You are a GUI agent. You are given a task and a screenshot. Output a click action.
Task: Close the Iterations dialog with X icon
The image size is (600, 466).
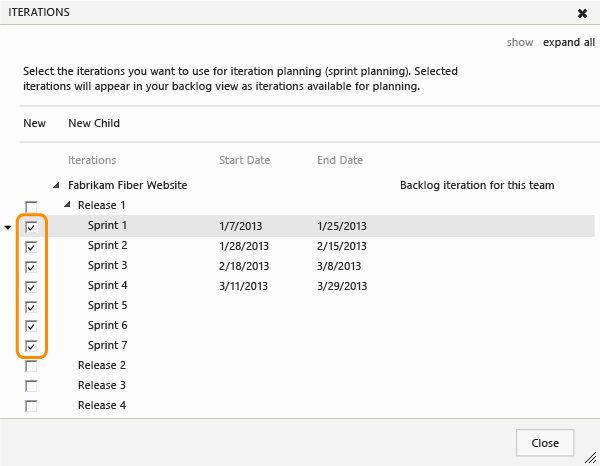(x=582, y=14)
